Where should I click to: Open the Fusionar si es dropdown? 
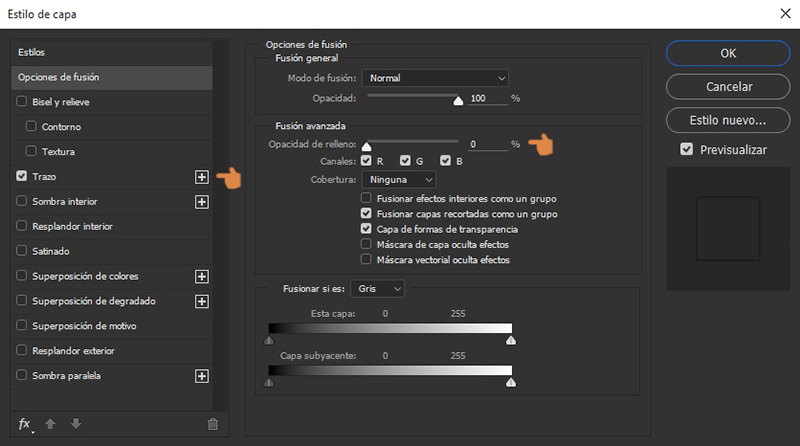pos(378,289)
